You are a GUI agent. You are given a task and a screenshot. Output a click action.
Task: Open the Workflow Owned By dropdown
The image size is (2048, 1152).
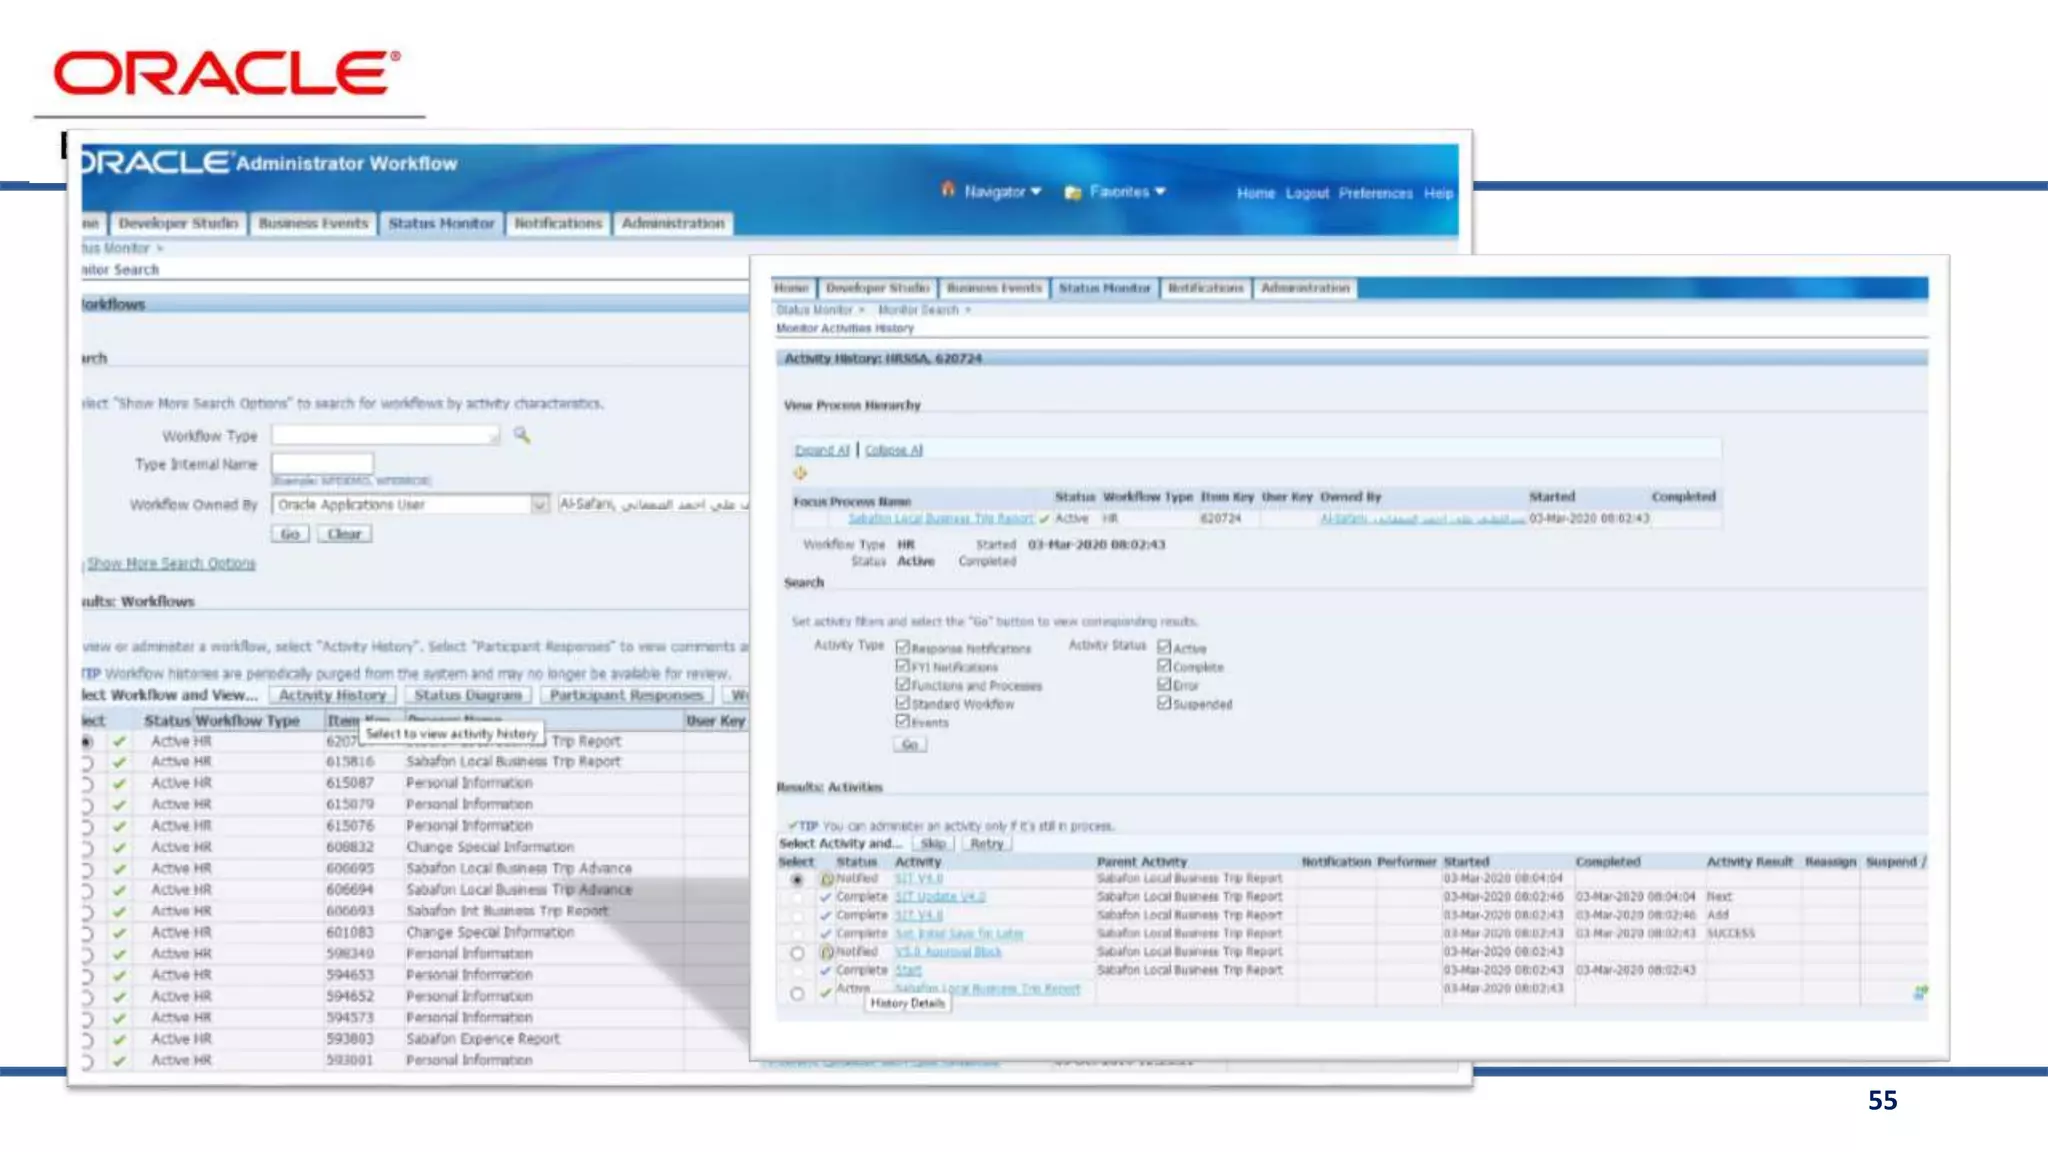[539, 505]
